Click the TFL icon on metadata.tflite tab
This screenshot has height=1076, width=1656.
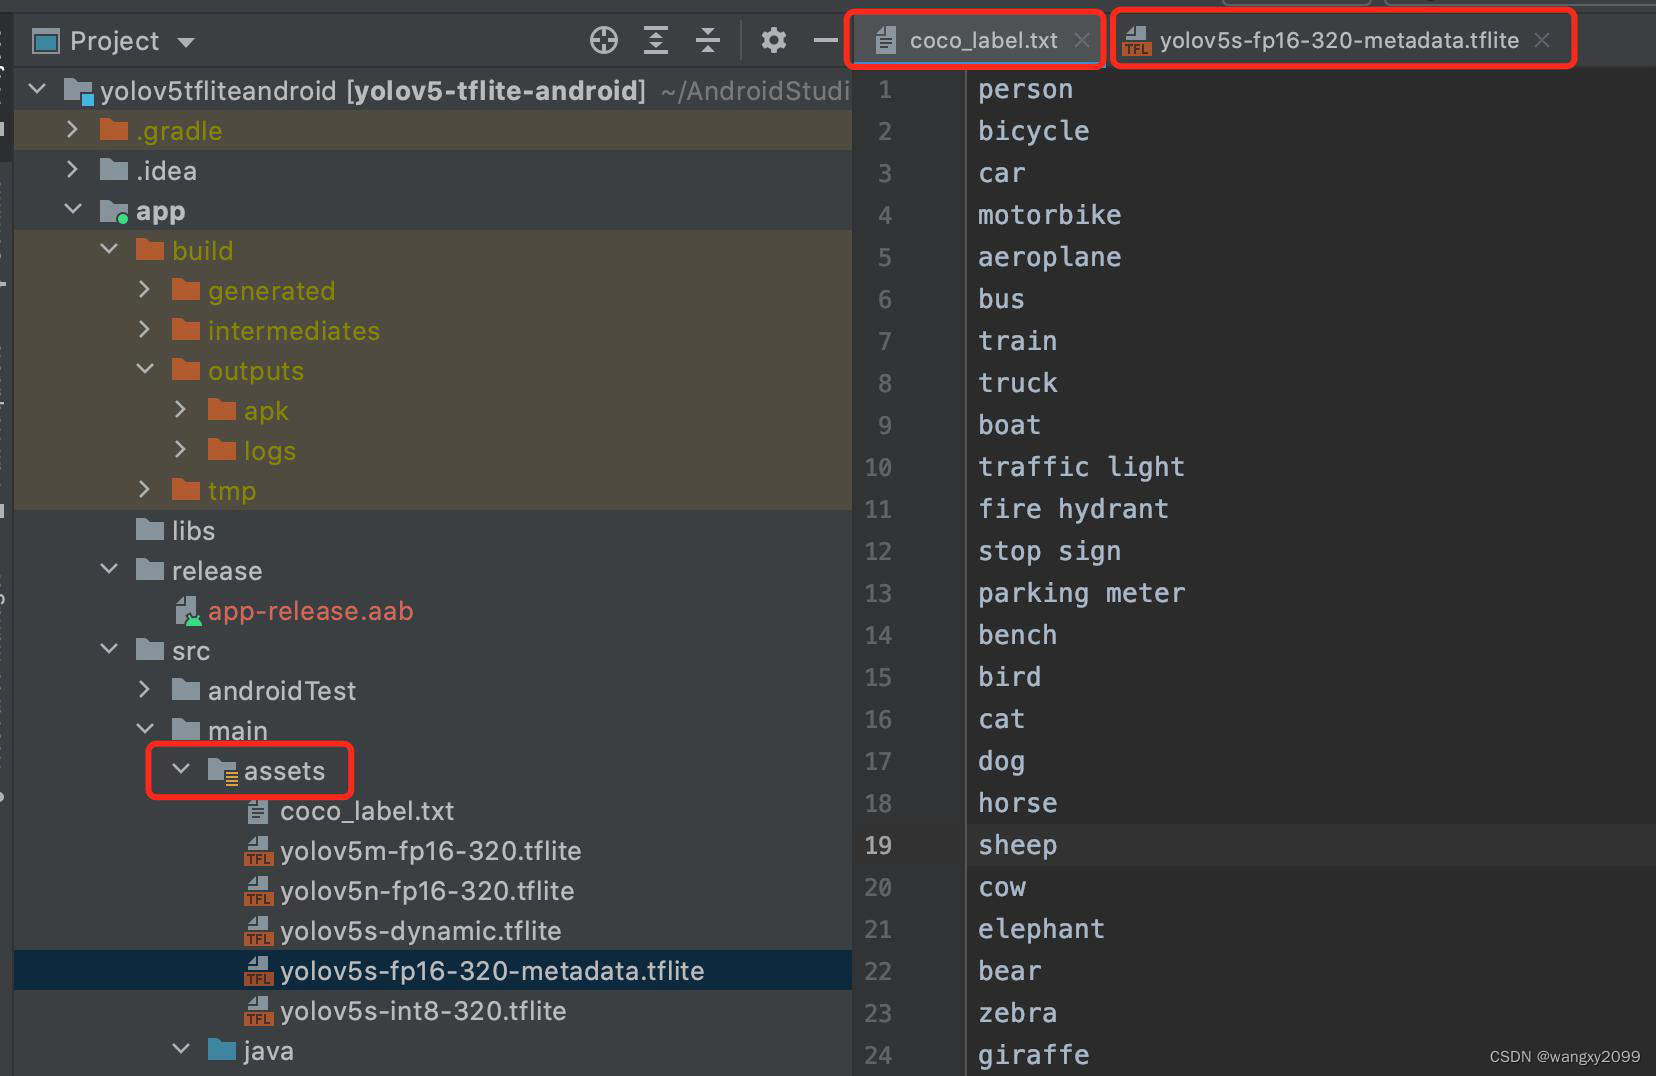click(1136, 41)
